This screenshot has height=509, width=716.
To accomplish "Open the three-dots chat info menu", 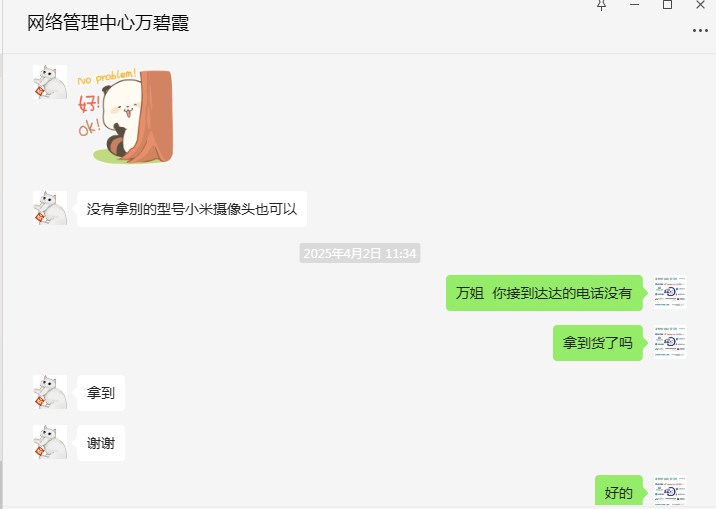I will 700,31.
